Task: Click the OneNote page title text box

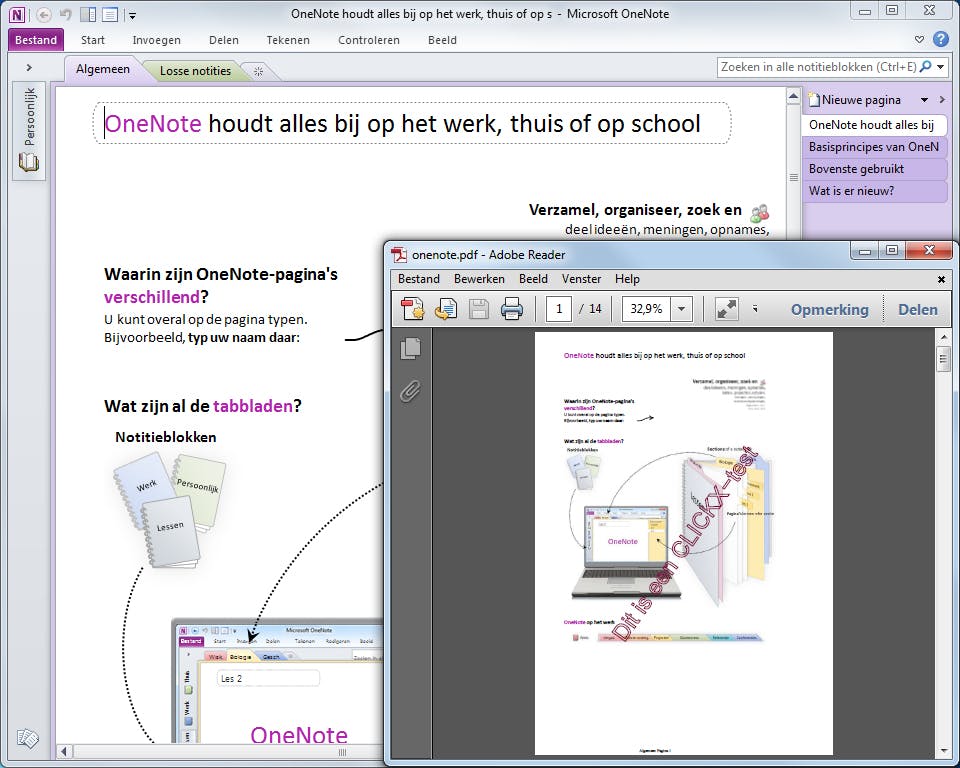Action: pyautogui.click(x=411, y=124)
